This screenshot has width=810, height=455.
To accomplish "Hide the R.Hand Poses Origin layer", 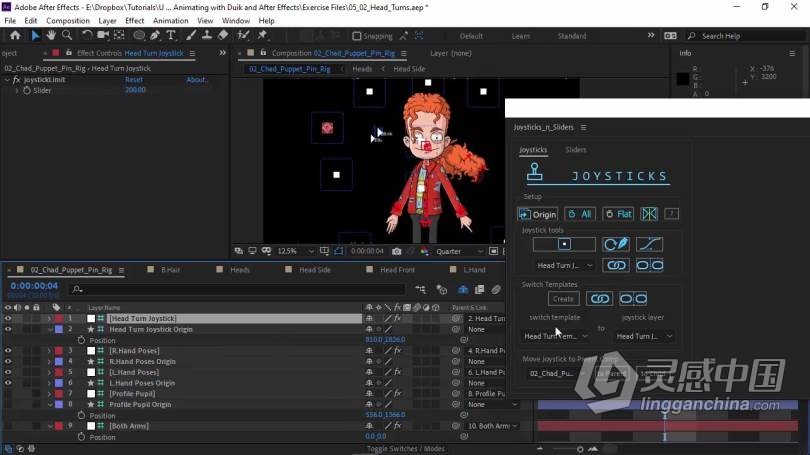I will tap(8, 362).
